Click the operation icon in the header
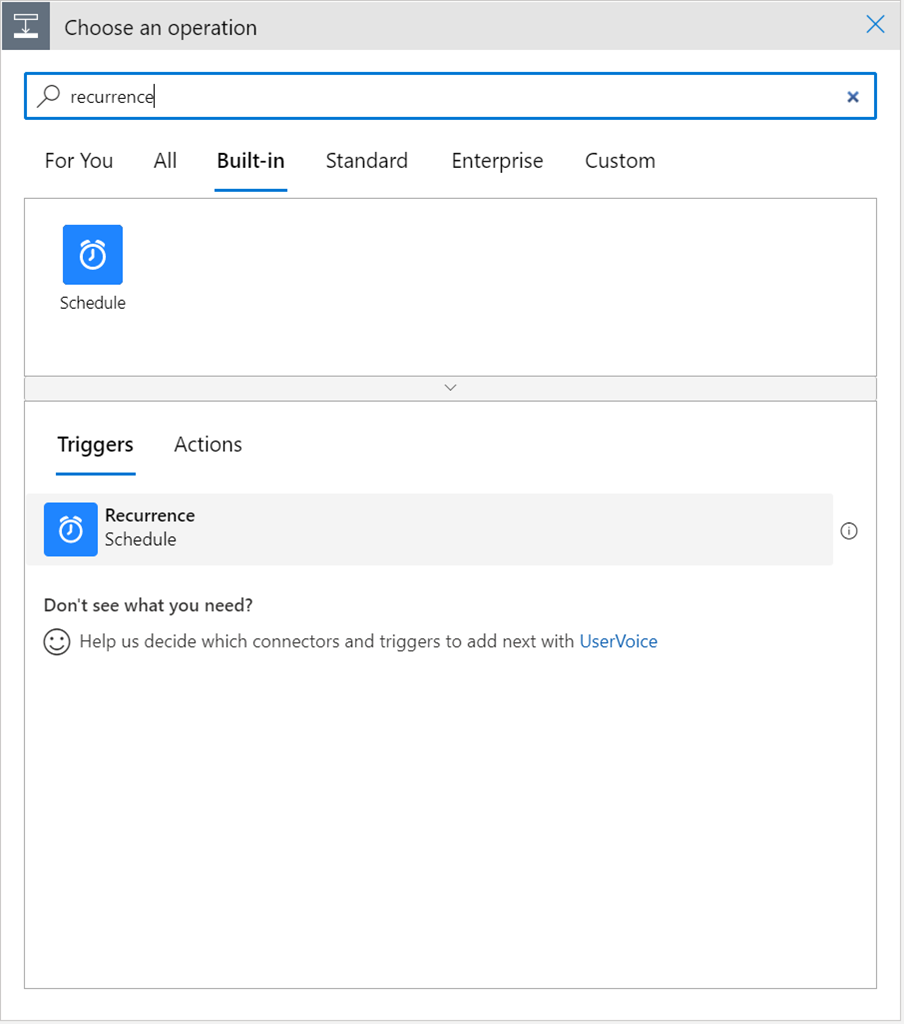Image resolution: width=904 pixels, height=1024 pixels. pyautogui.click(x=25, y=26)
